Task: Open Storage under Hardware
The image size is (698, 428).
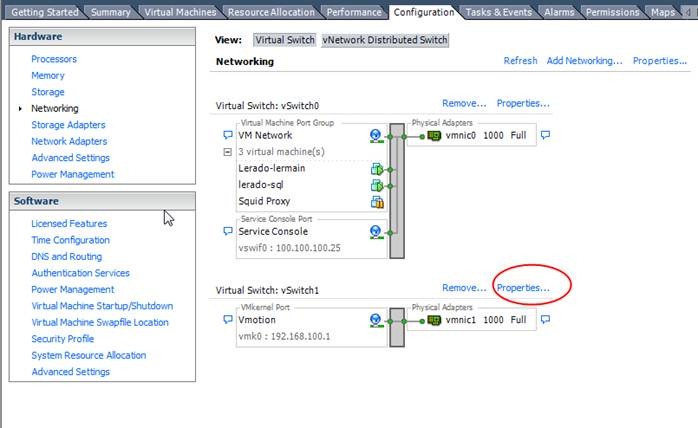Action: [x=48, y=92]
